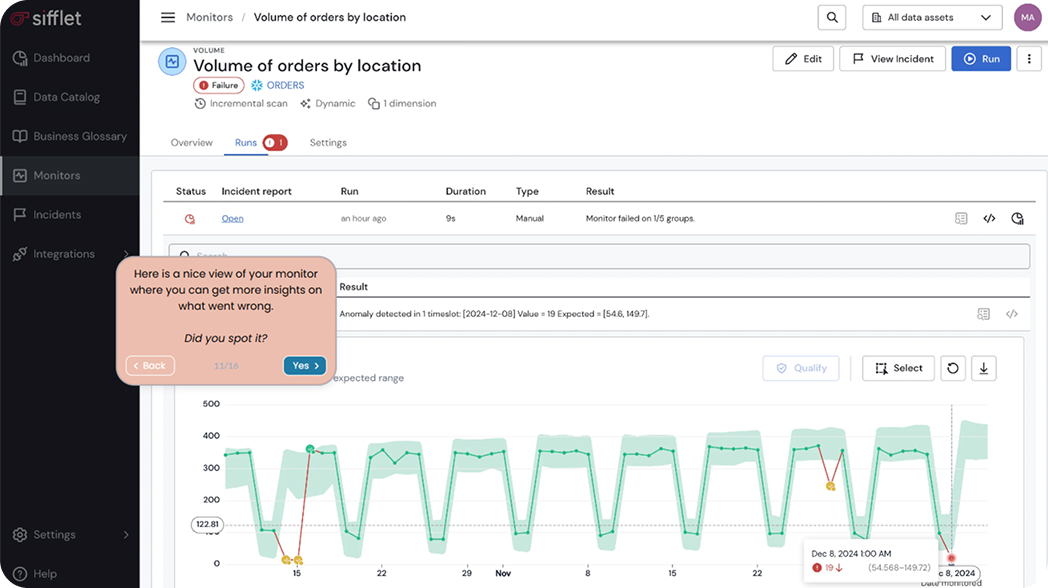Viewport: 1048px width, 588px height.
Task: Click Yes in the tour popup
Action: point(305,365)
